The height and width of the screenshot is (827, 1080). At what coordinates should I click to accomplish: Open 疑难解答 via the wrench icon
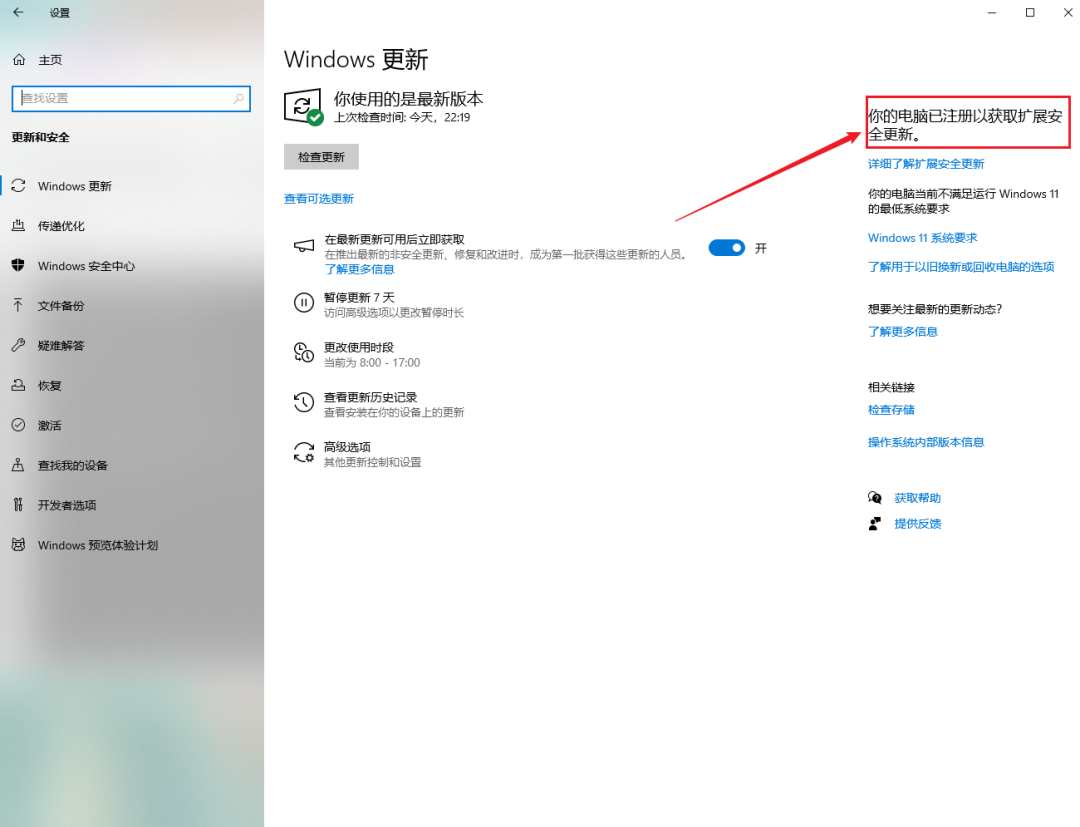[20, 346]
